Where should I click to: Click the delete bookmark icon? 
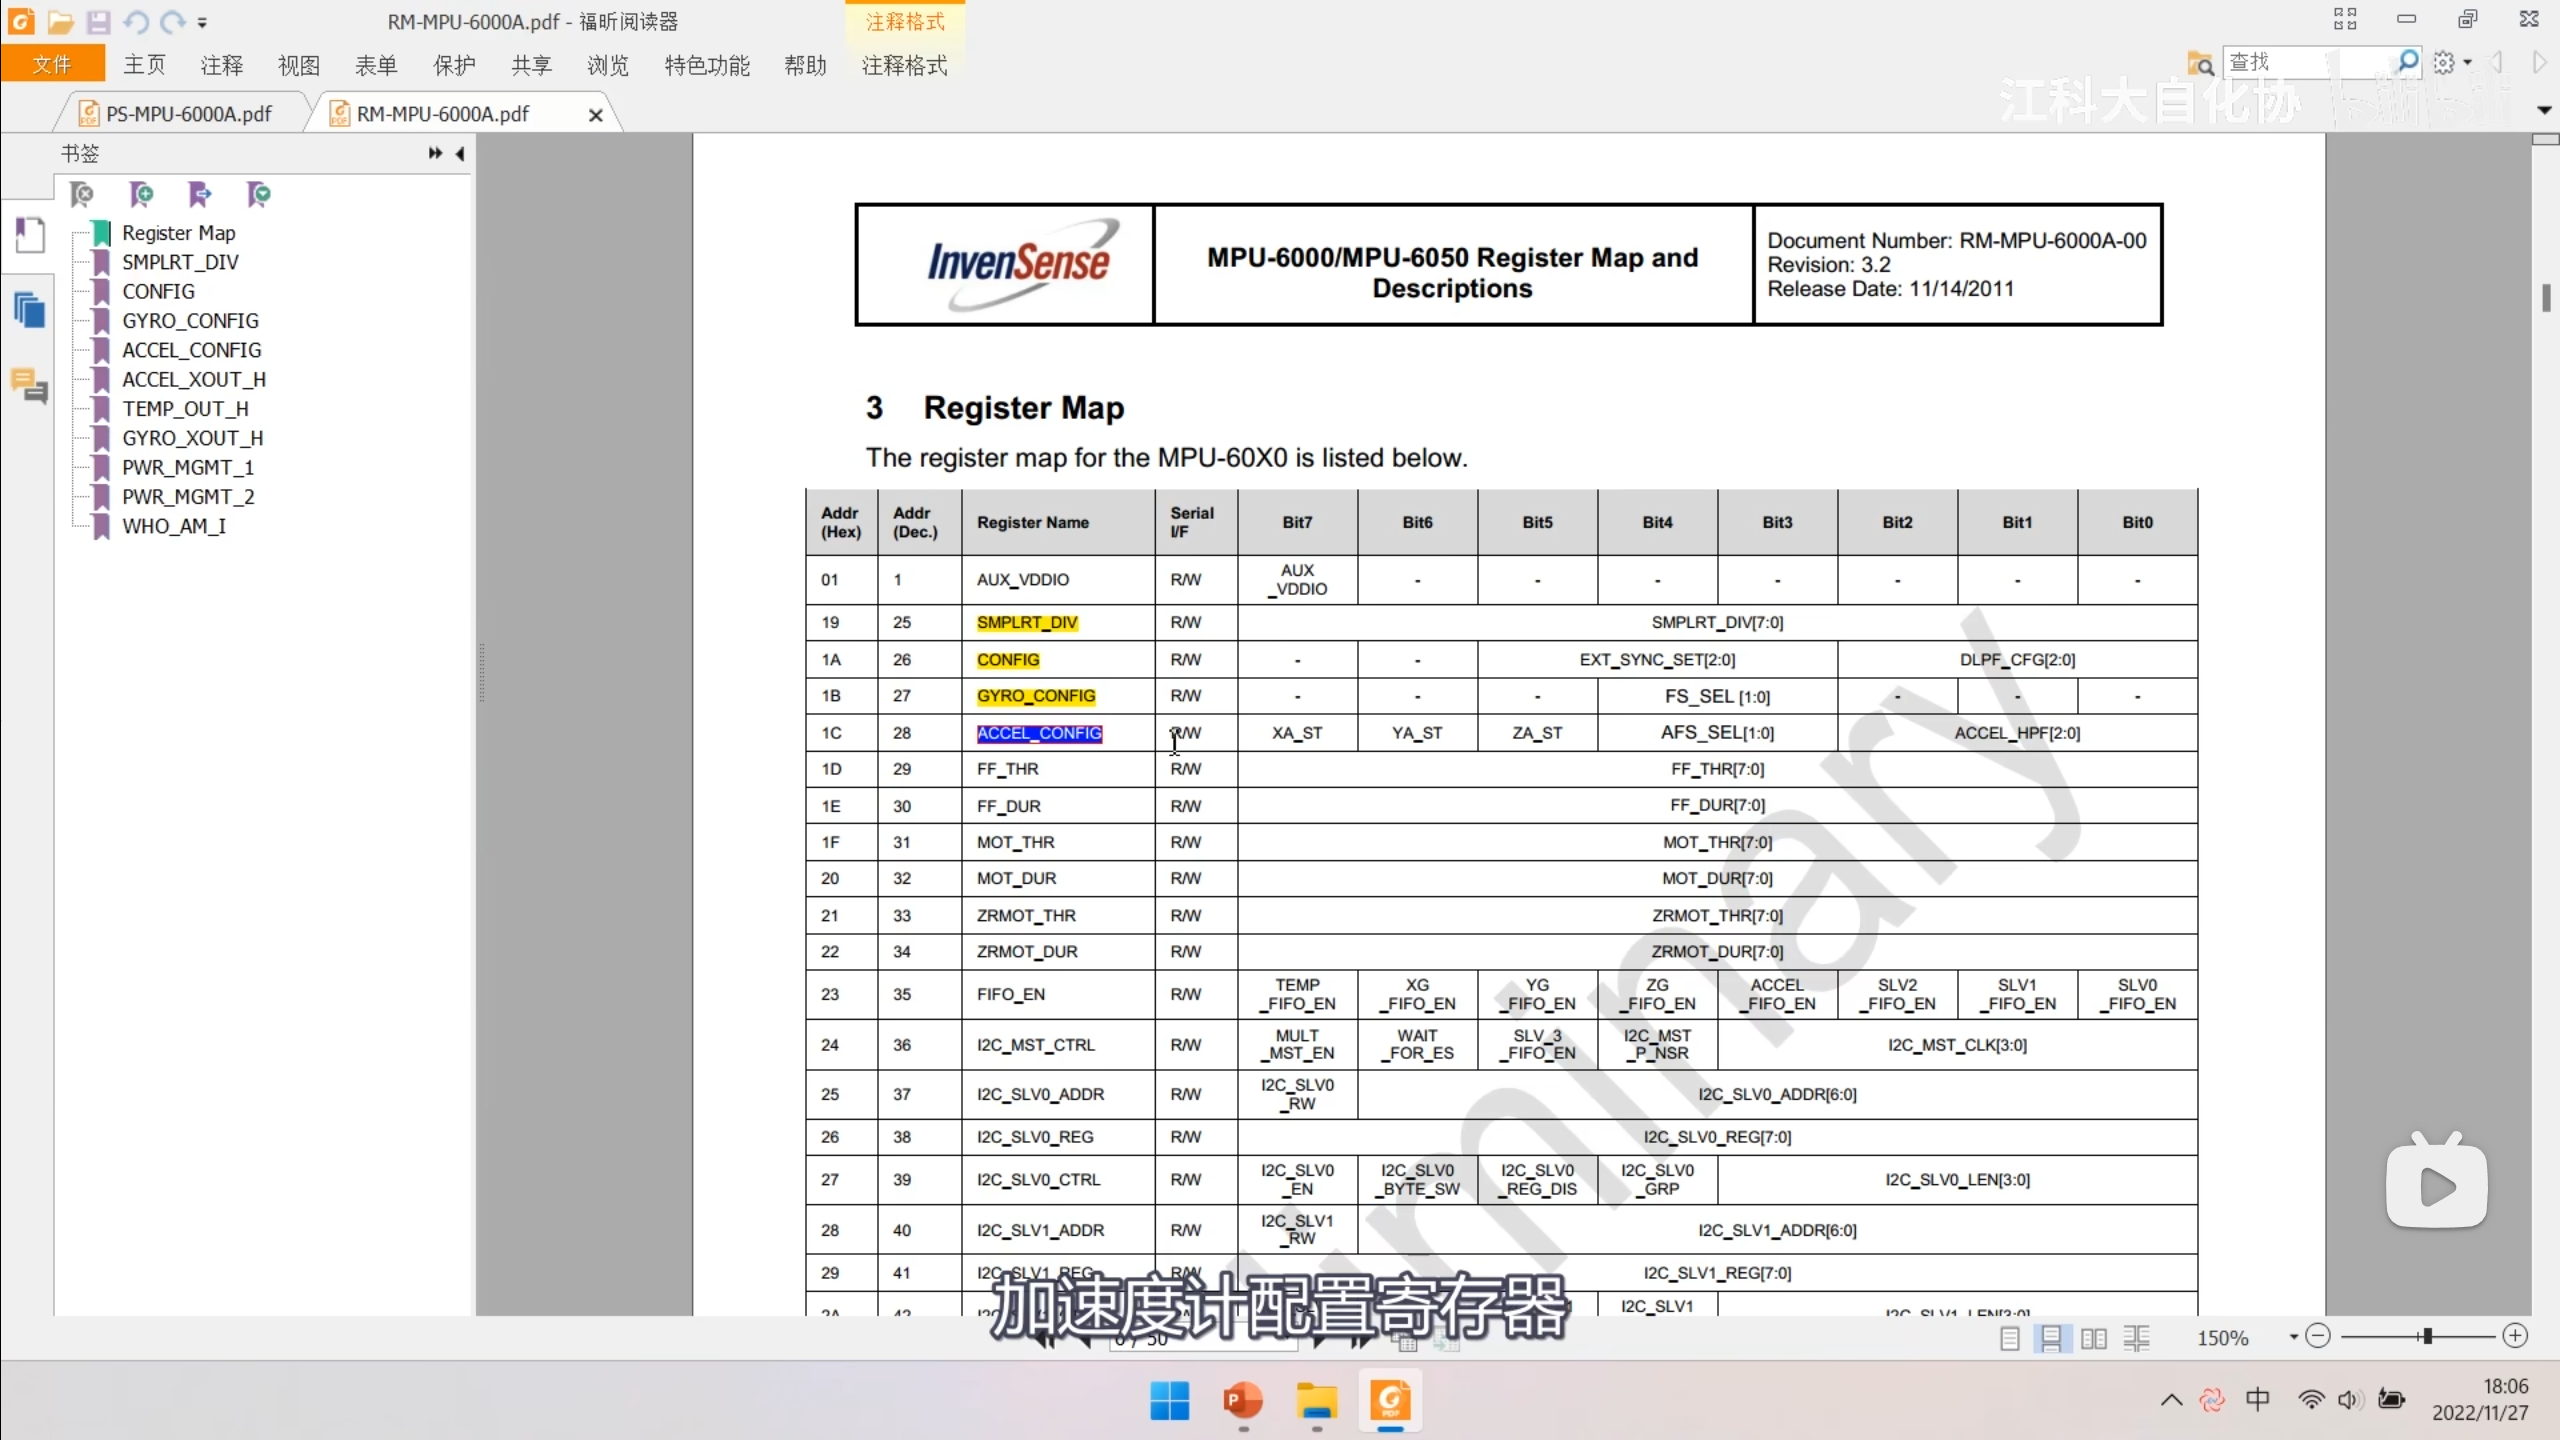pos(82,194)
